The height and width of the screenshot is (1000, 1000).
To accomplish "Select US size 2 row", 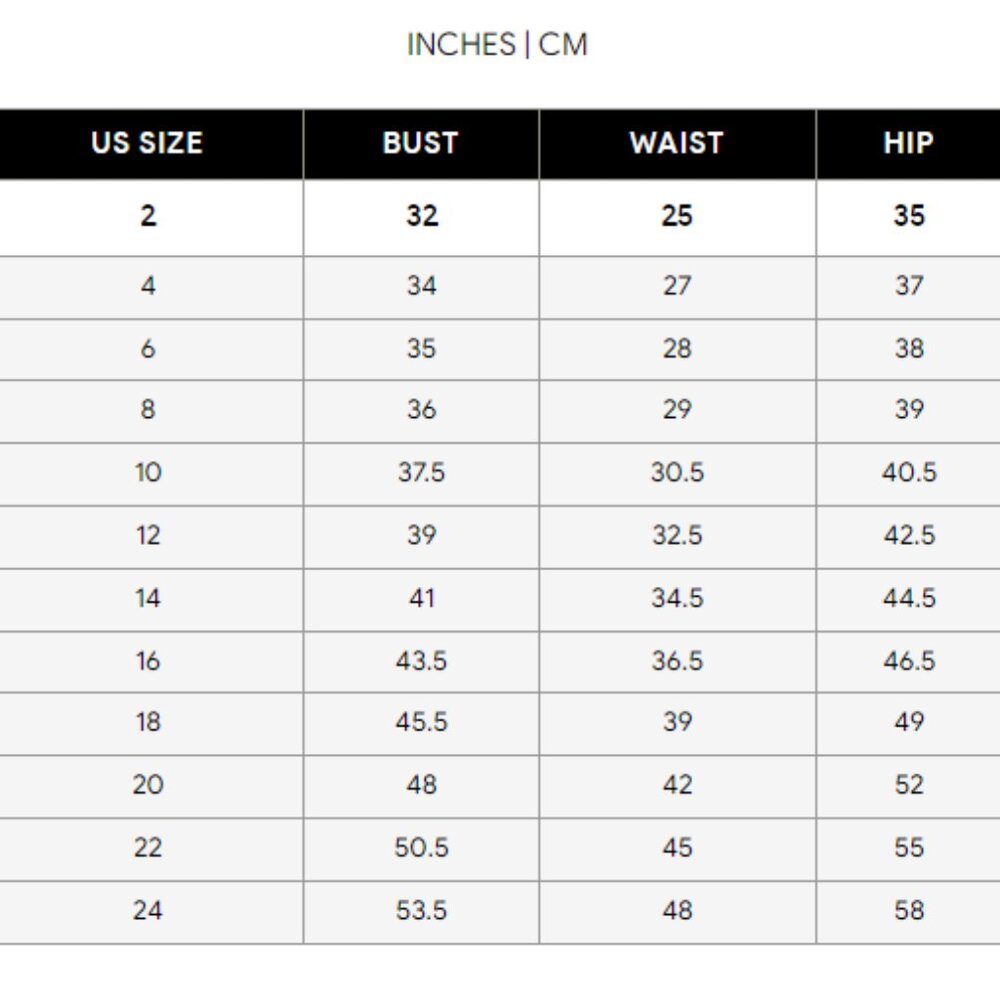I will [148, 216].
